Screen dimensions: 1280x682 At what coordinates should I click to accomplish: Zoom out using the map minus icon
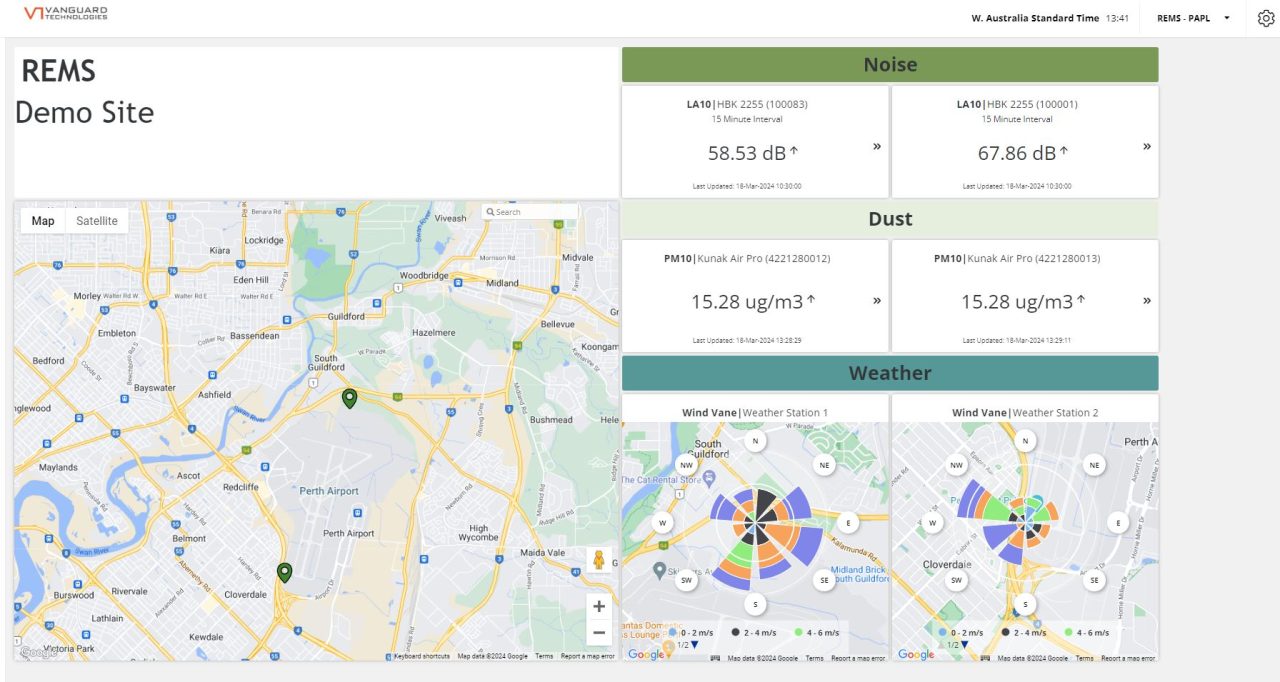pos(599,632)
